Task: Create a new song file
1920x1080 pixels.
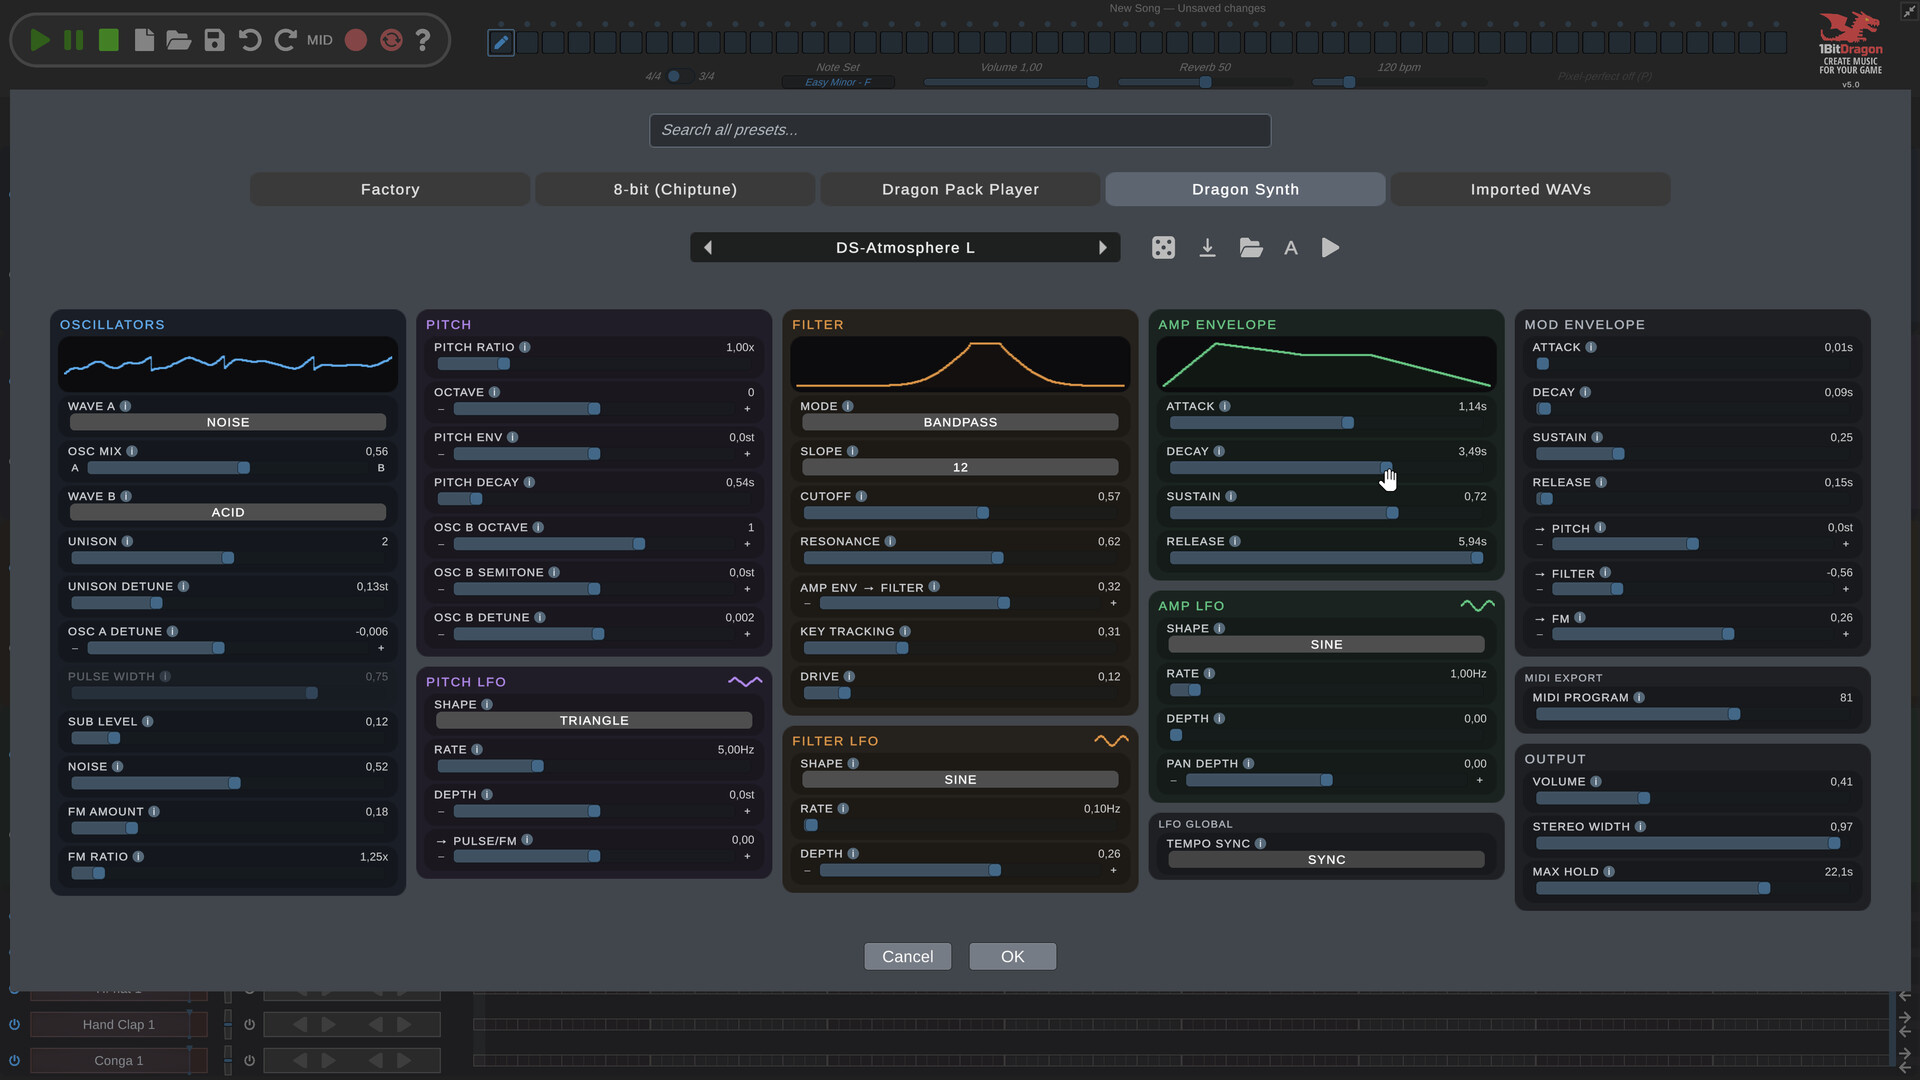Action: (x=144, y=40)
